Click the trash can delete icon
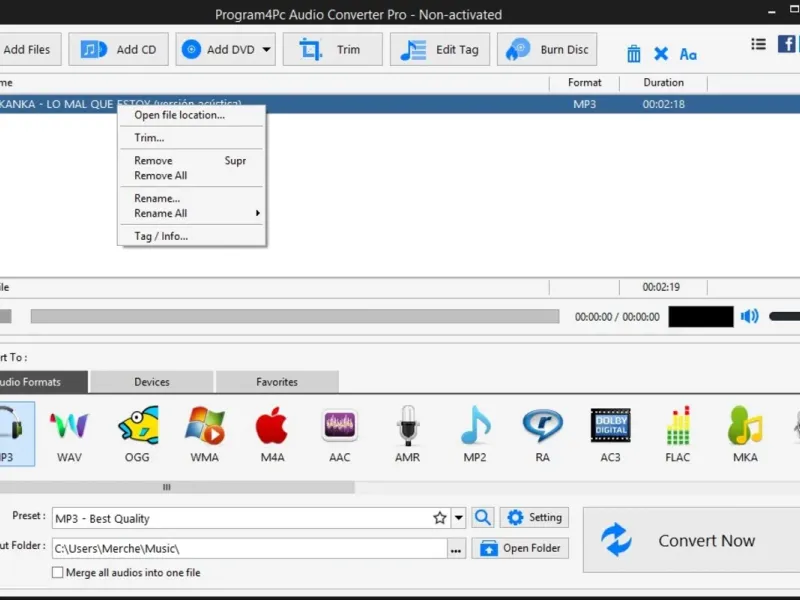The image size is (800, 600). 634,54
